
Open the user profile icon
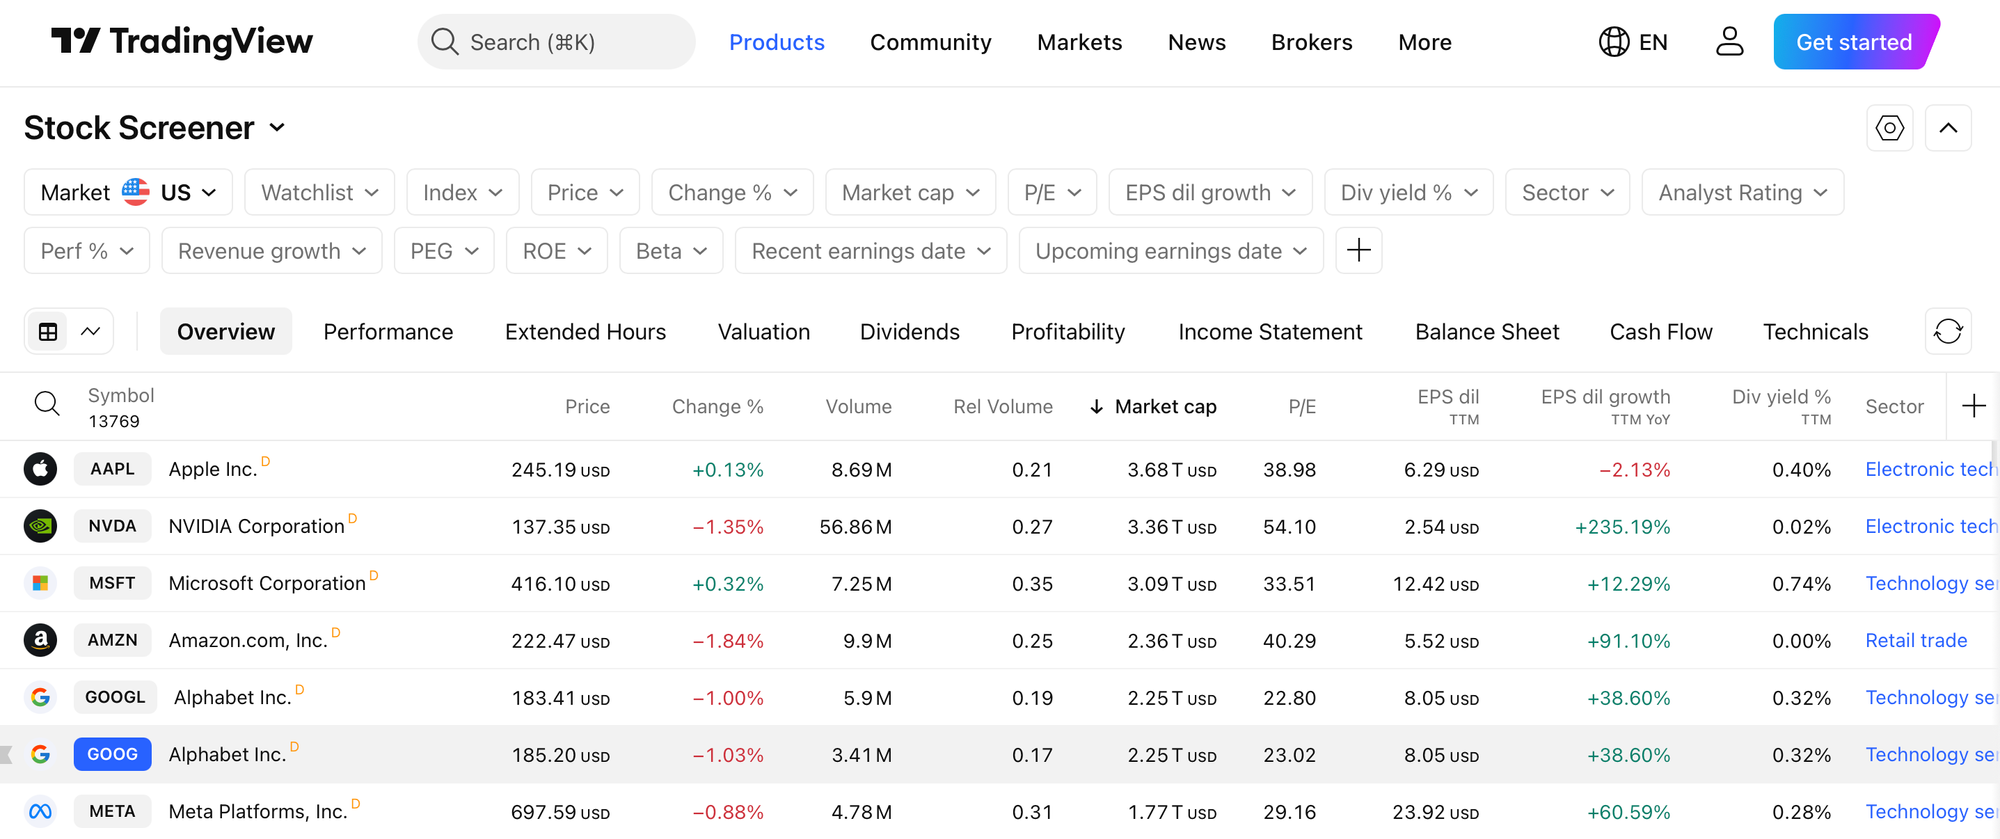1729,42
